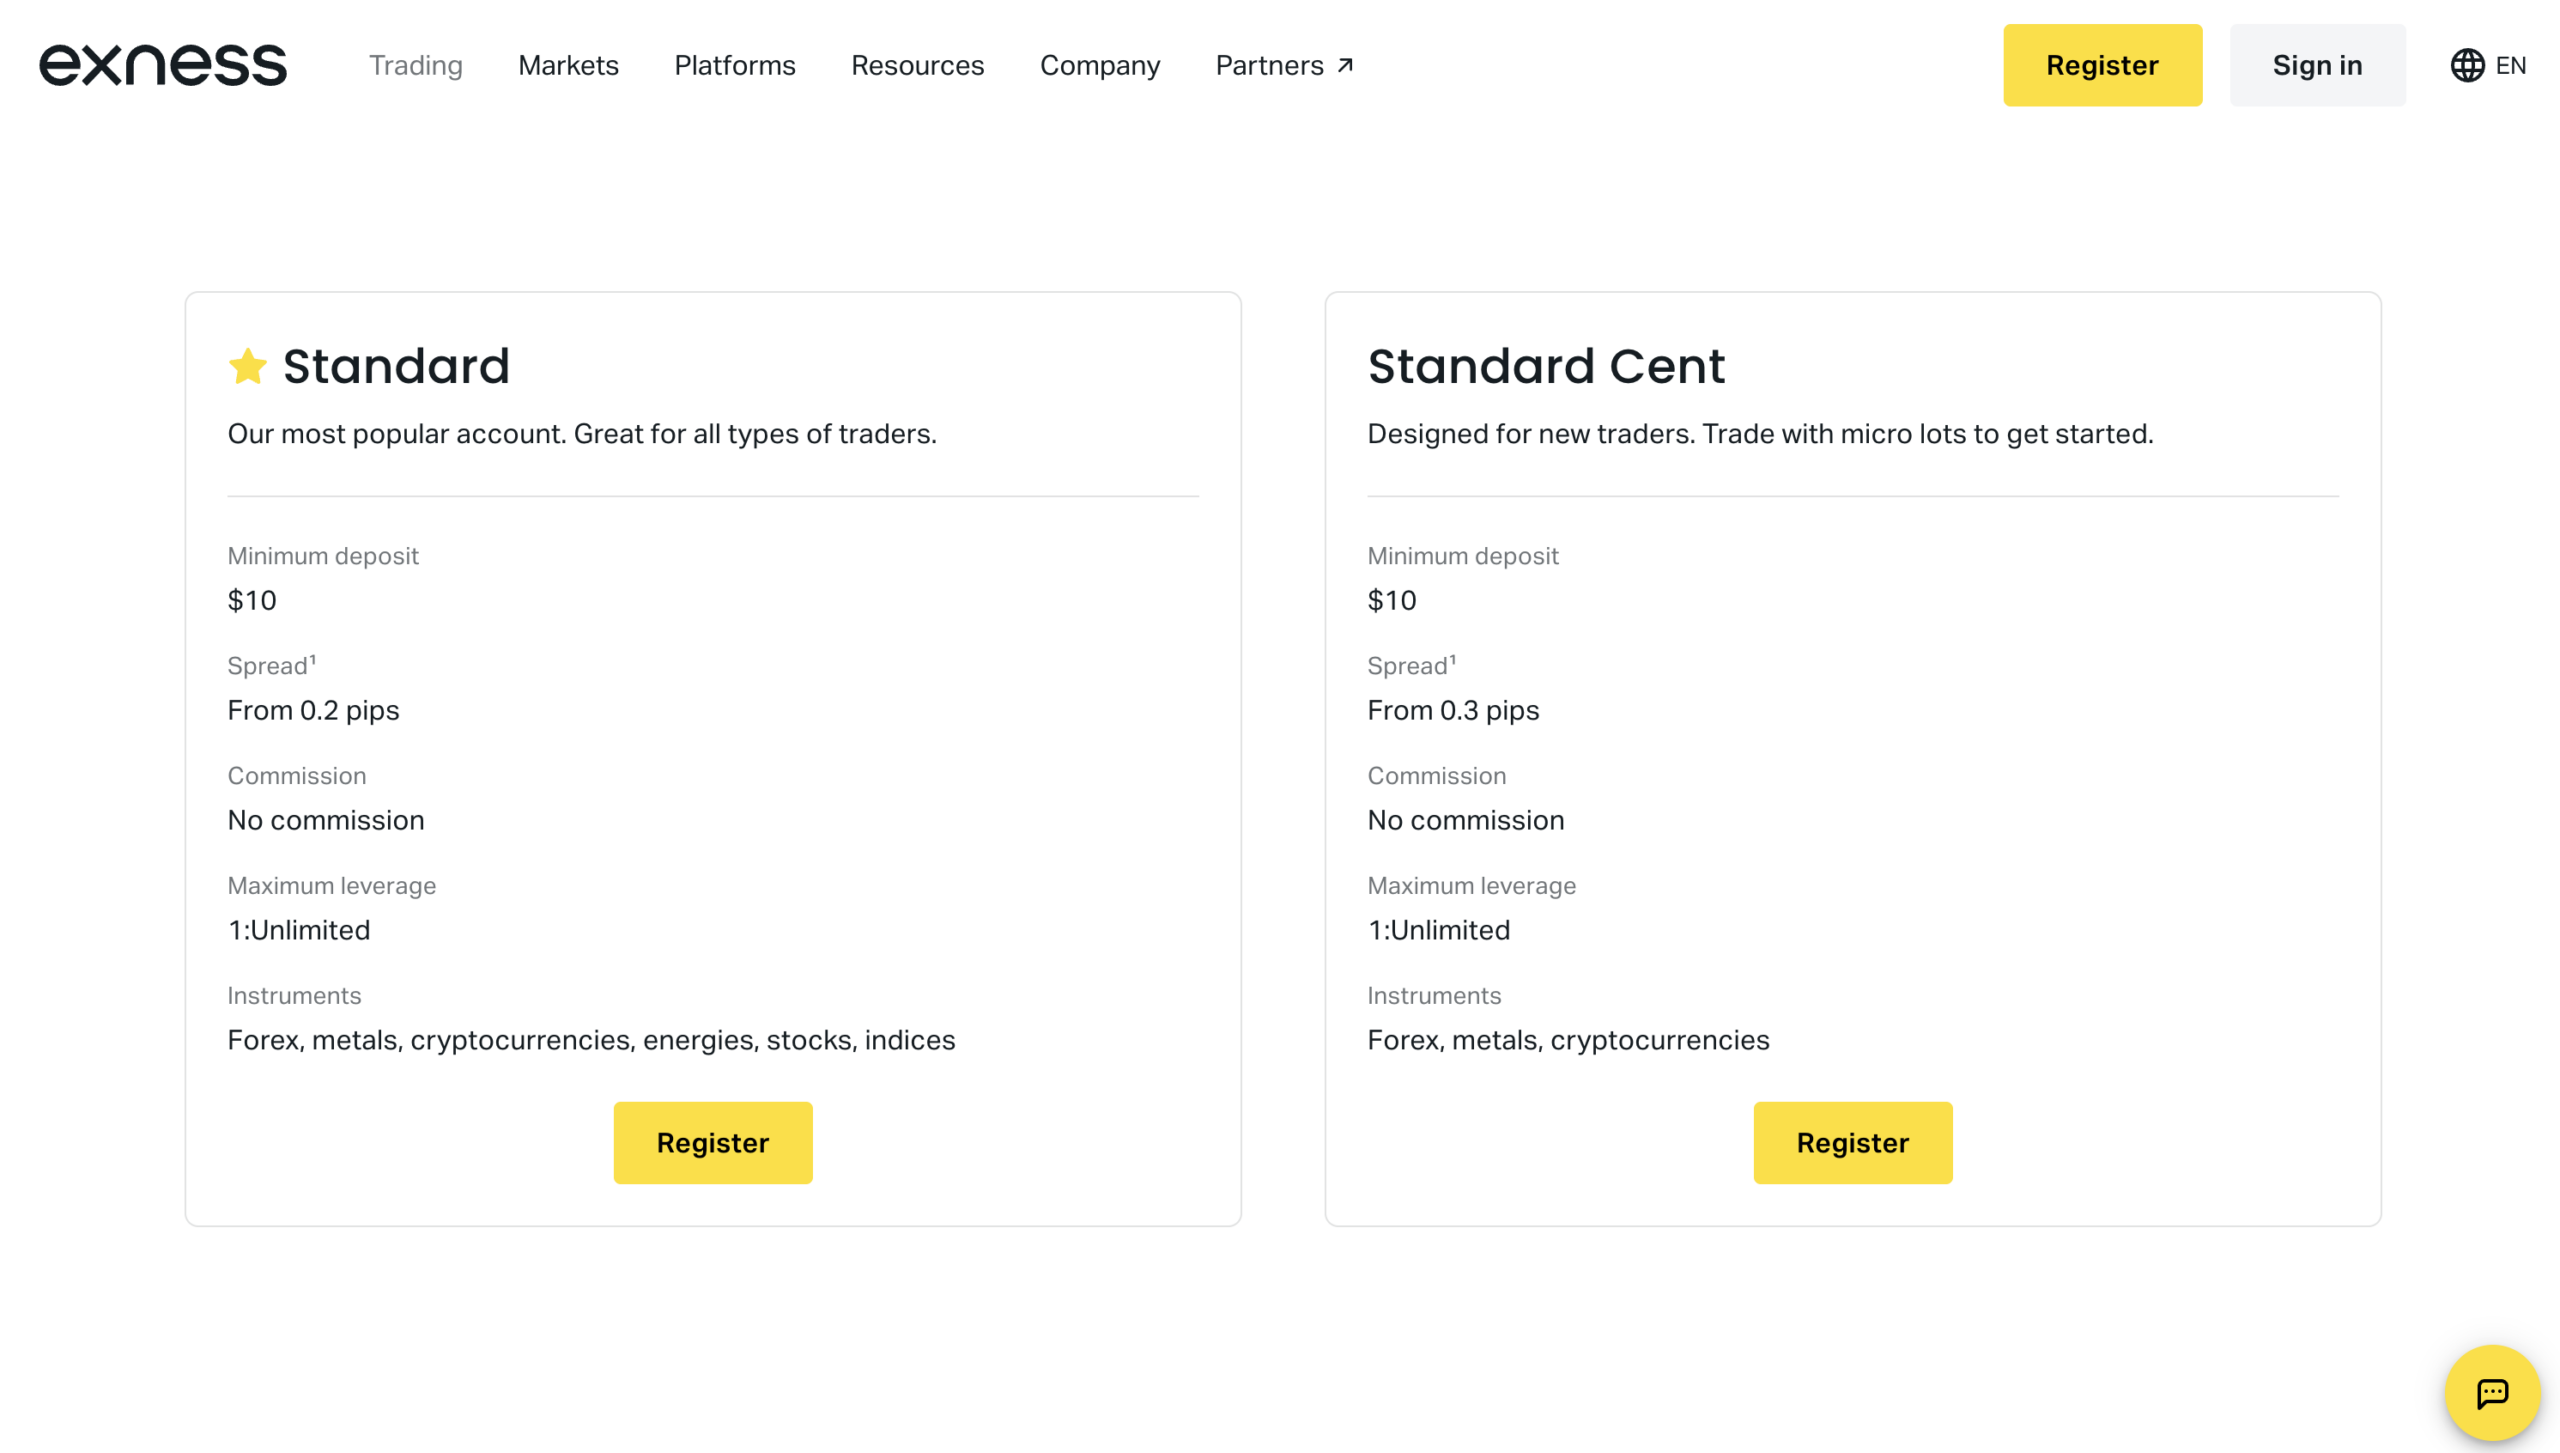
Task: Open the Company menu
Action: 1099,65
